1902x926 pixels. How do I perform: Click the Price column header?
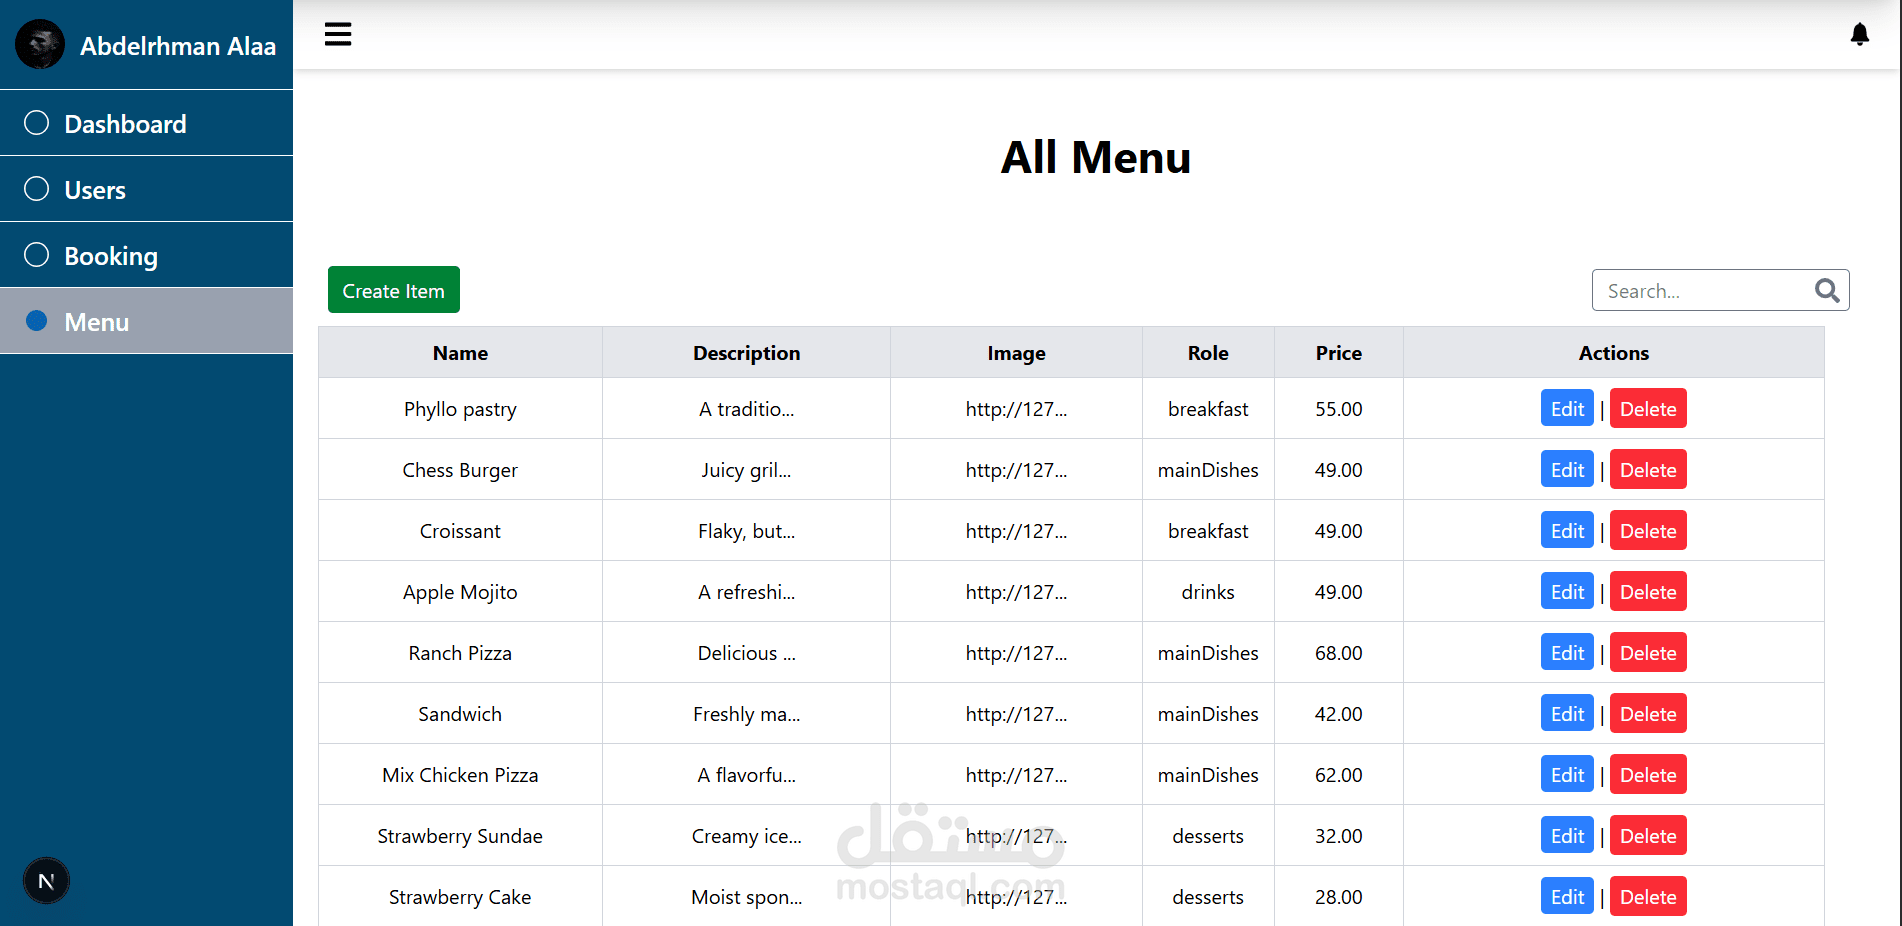pos(1338,352)
